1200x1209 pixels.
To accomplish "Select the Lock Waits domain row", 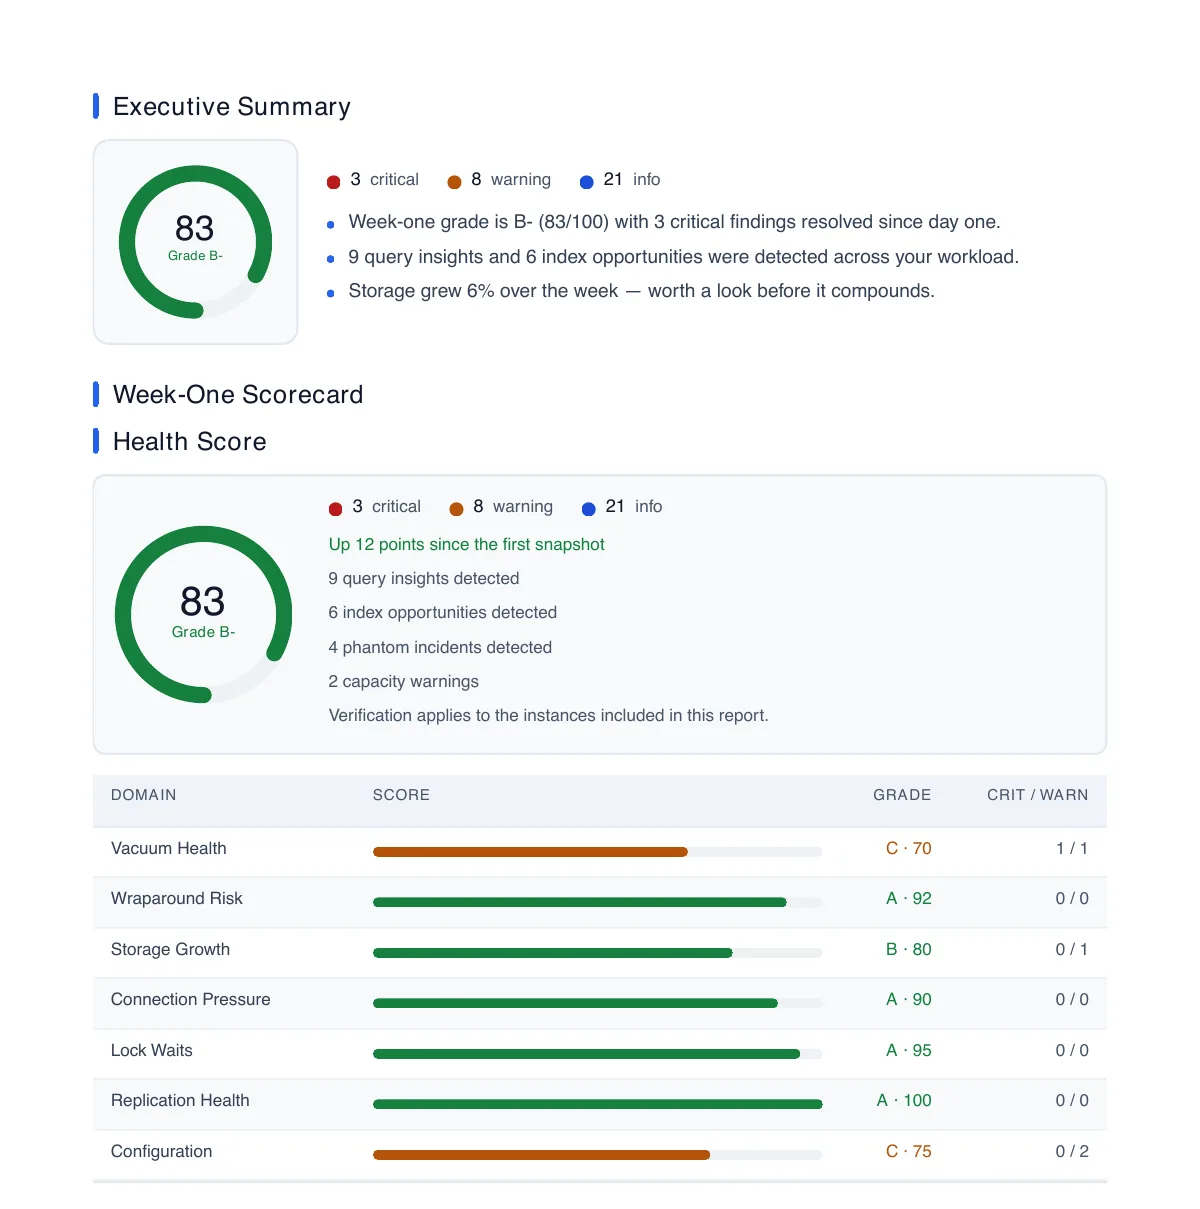I will pyautogui.click(x=600, y=1054).
